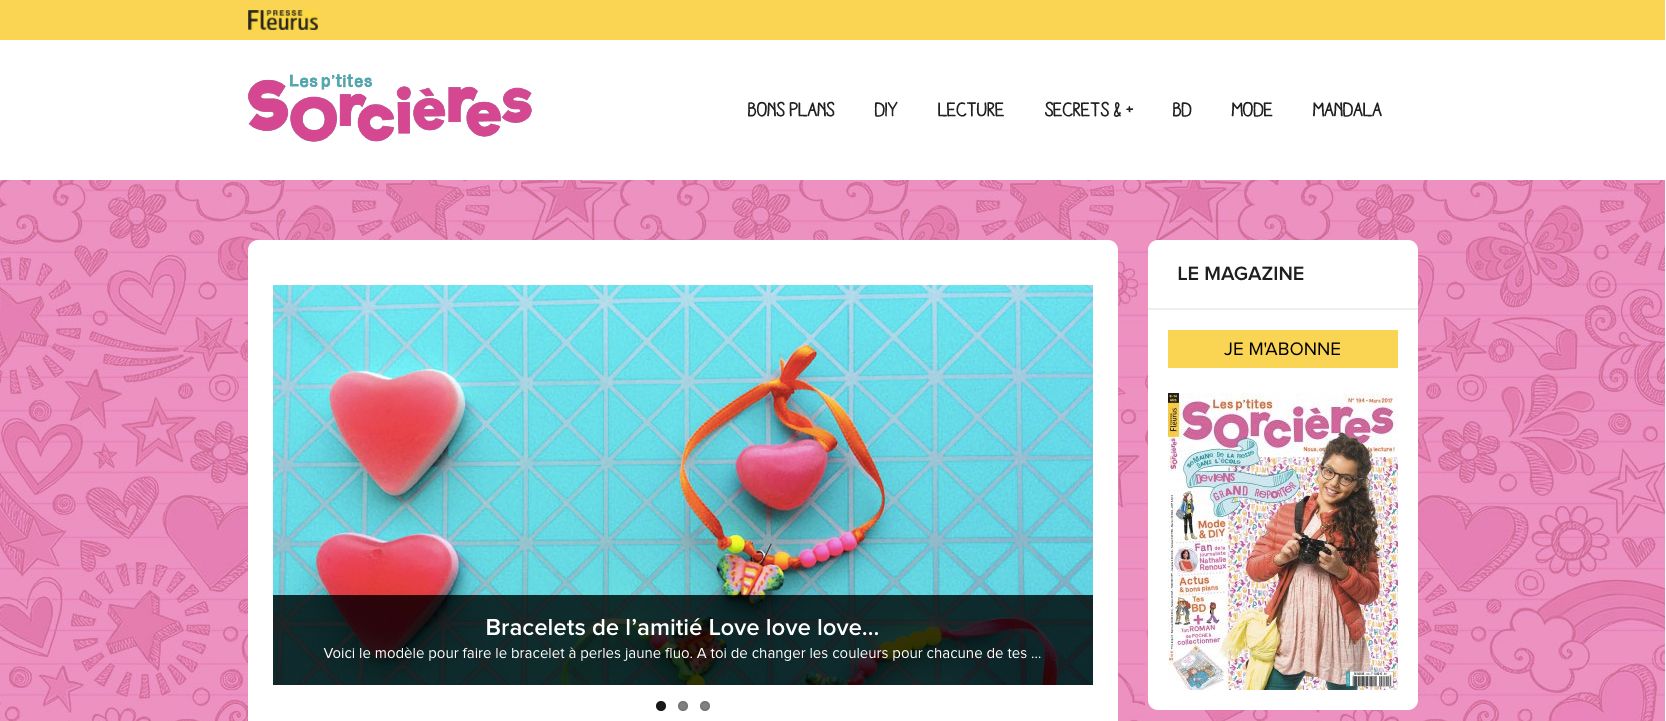
Task: Select the first carousel dot
Action: pos(661,706)
